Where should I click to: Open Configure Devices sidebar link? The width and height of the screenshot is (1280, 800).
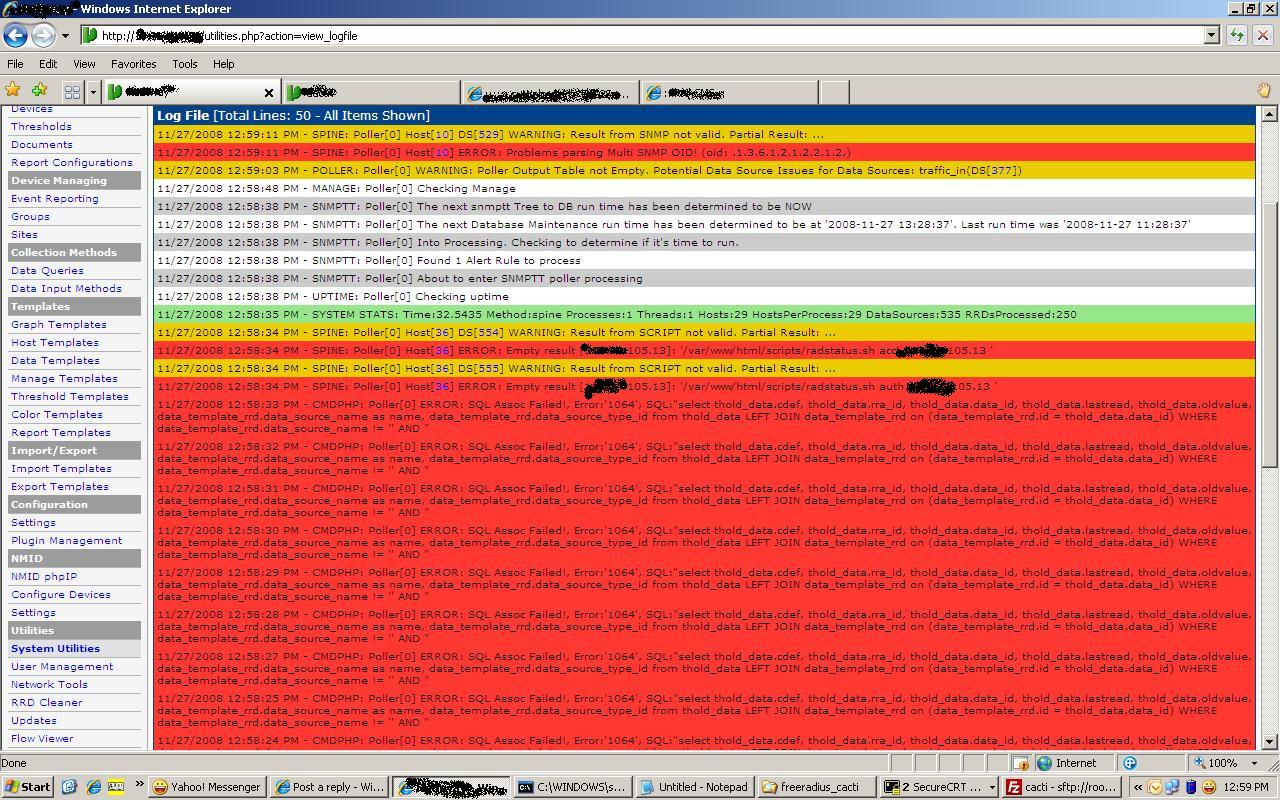click(61, 595)
